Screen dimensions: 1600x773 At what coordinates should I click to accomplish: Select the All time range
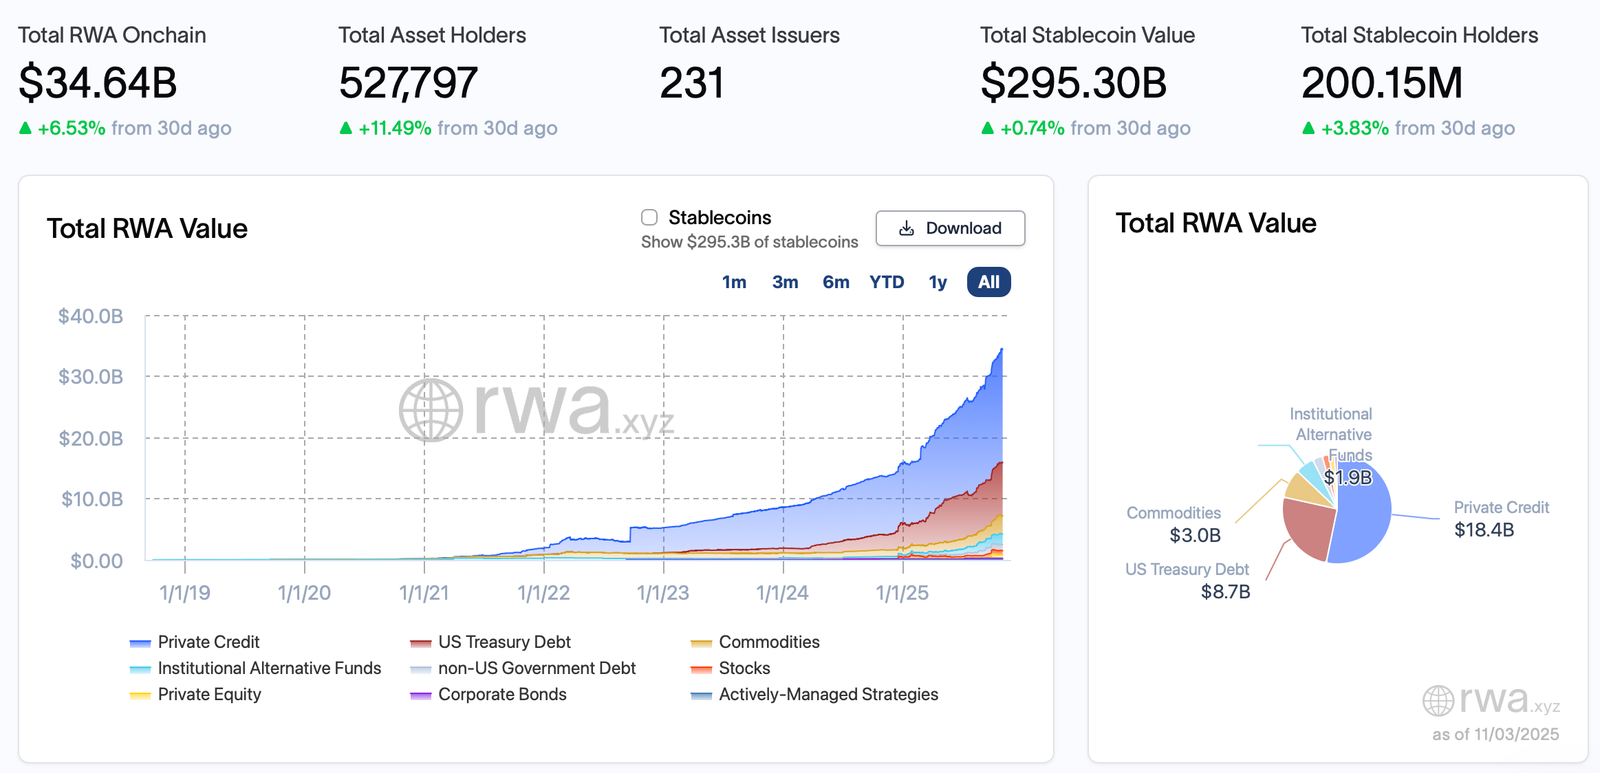[x=988, y=282]
